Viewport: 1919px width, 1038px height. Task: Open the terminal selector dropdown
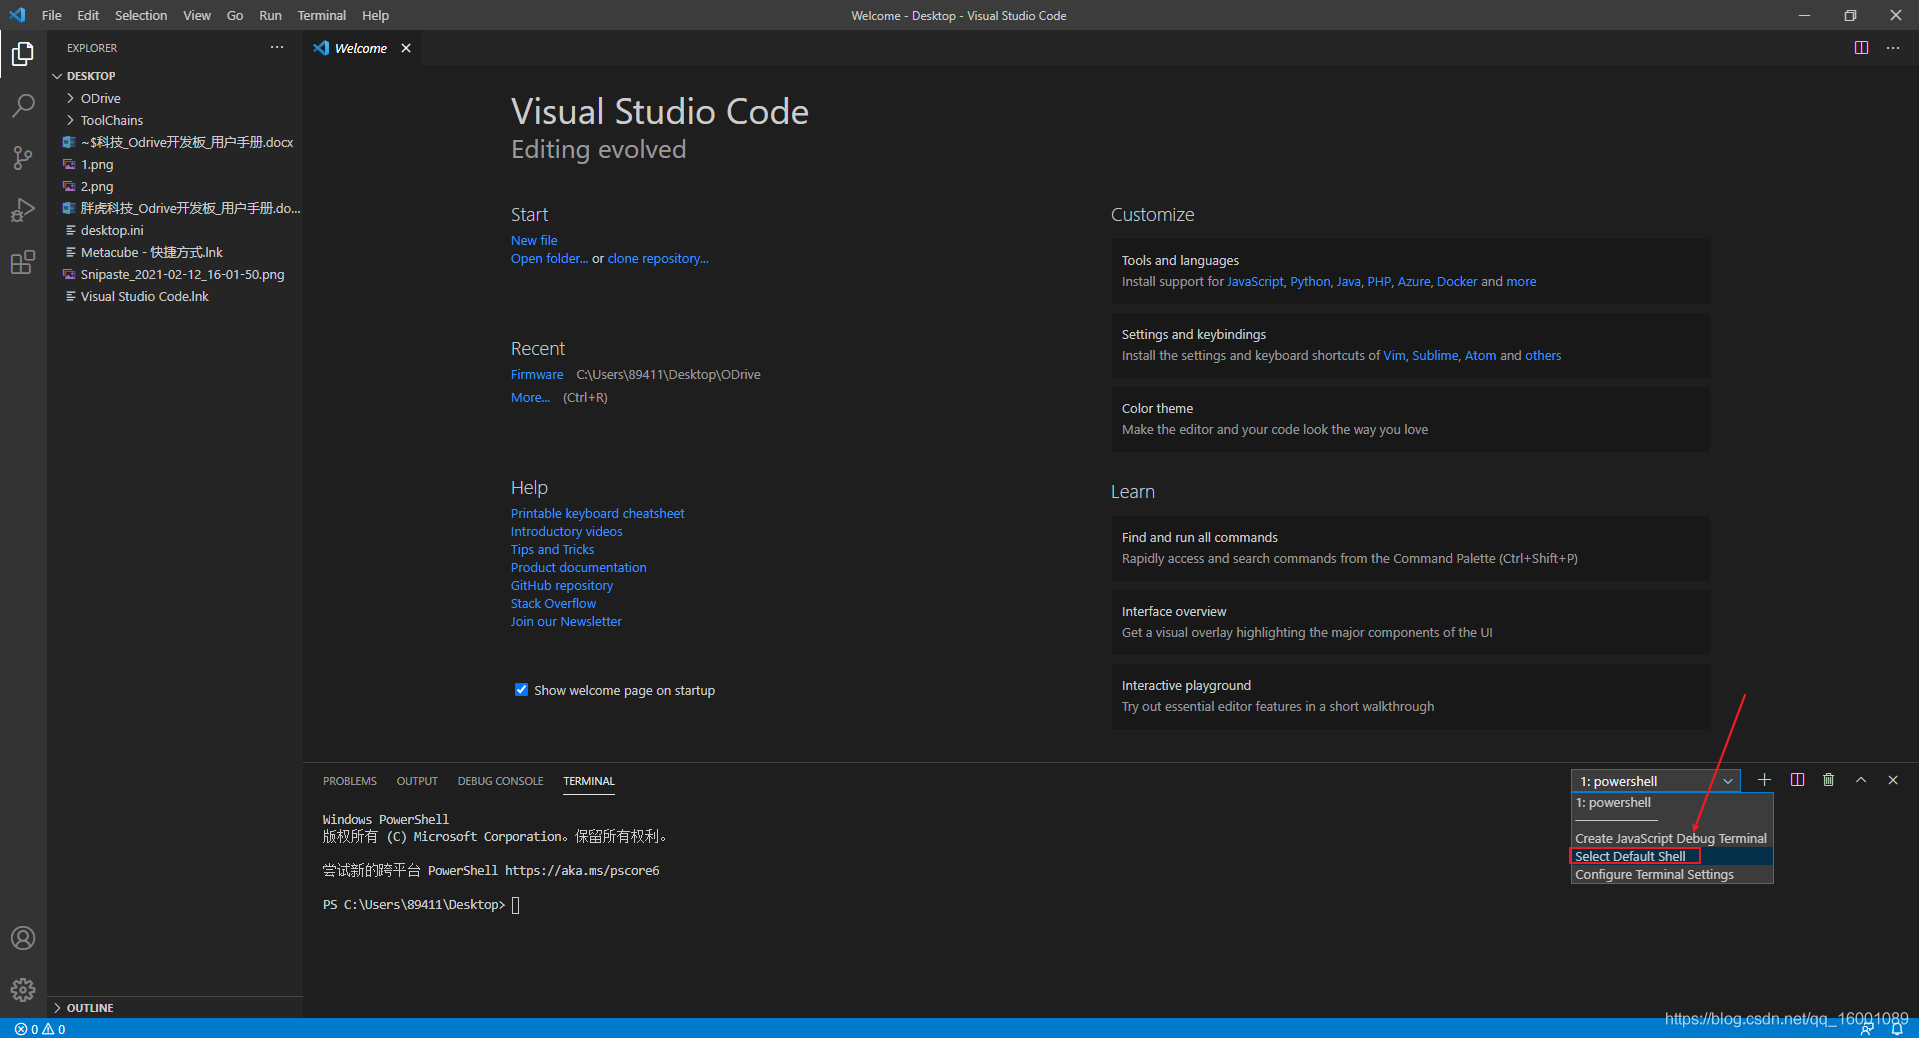[1656, 781]
